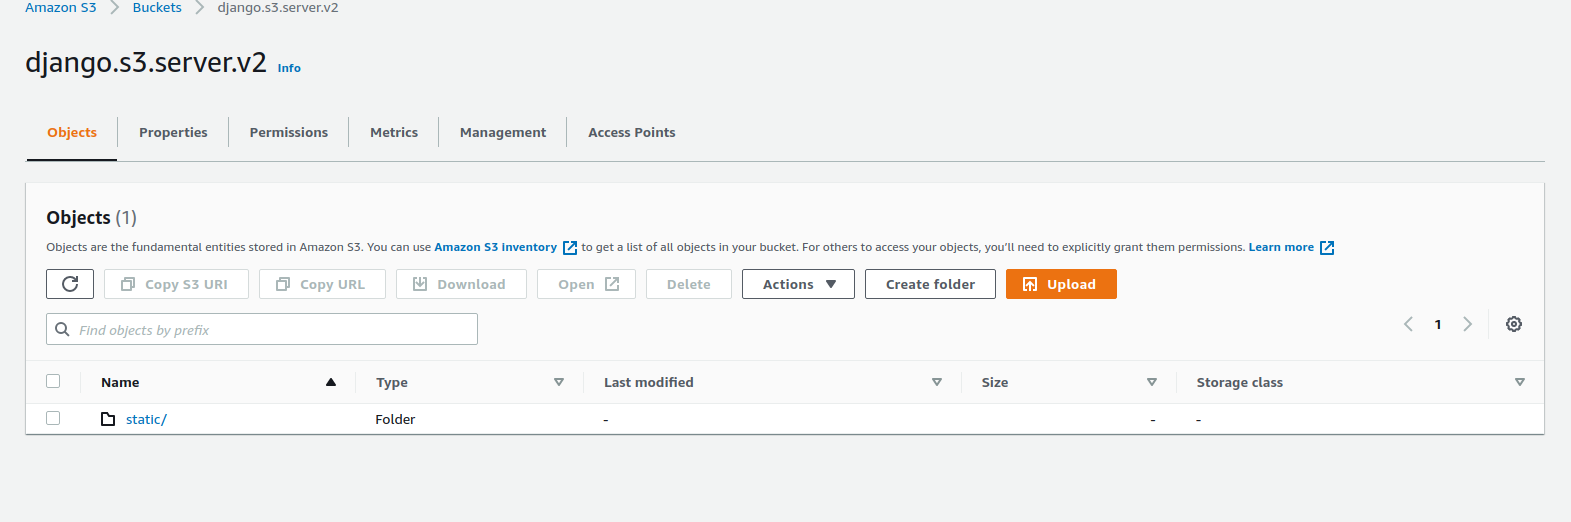This screenshot has width=1571, height=522.
Task: Check the static/ row checkbox
Action: click(x=53, y=418)
